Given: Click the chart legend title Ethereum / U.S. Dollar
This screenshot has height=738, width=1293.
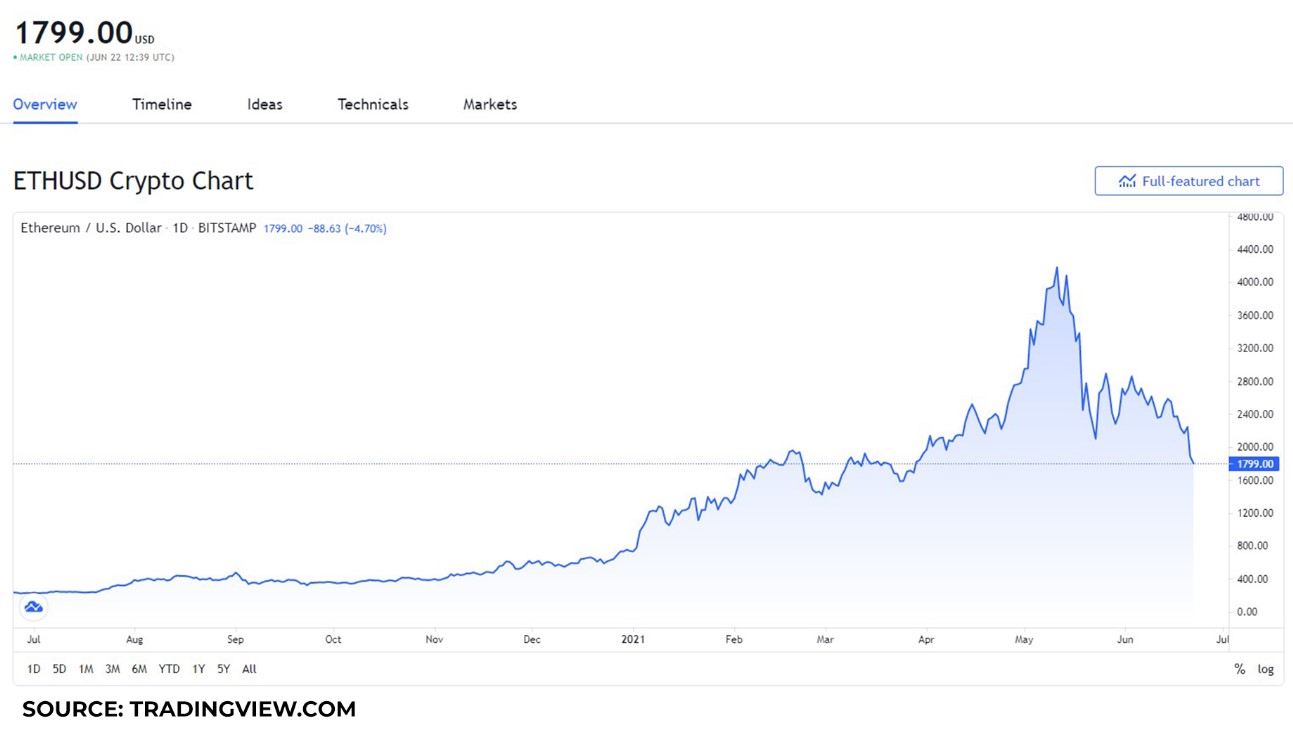Looking at the screenshot, I should coord(91,228).
